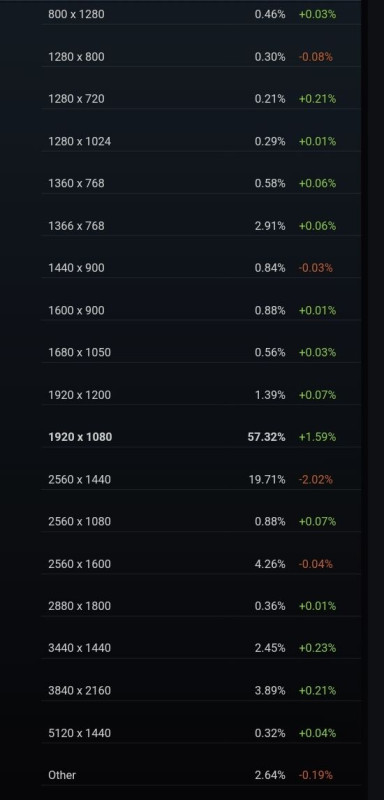Viewport: 384px width, 800px height.
Task: Select the 800 x 1280 resolution row
Action: pyautogui.click(x=201, y=14)
